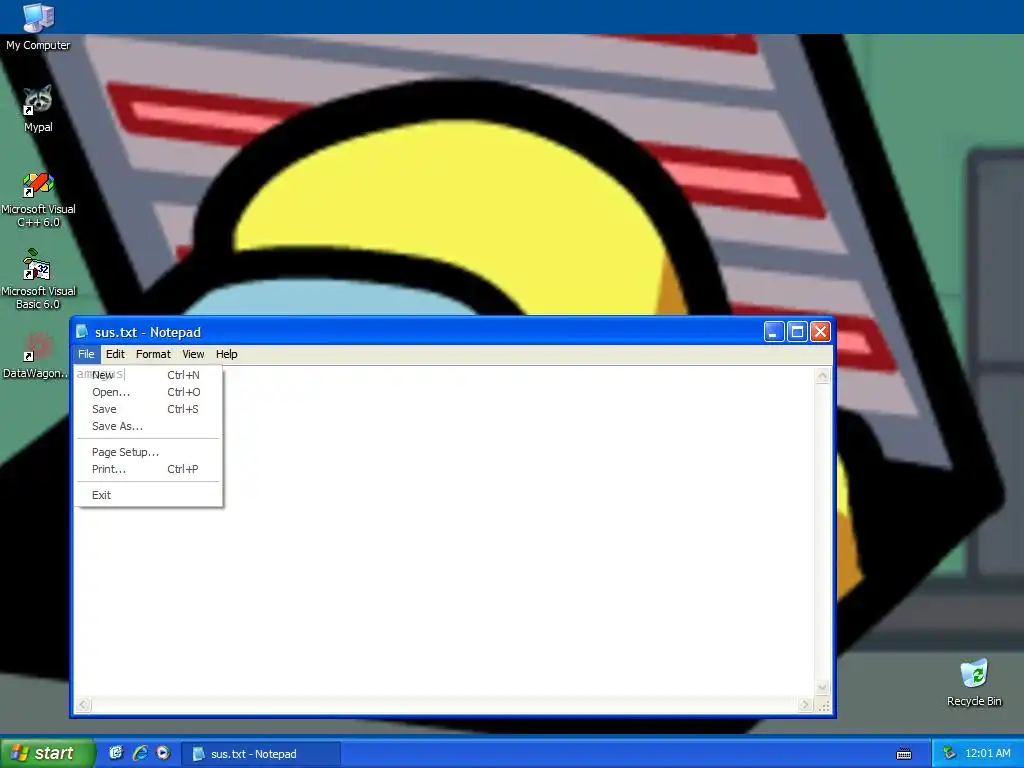Viewport: 1024px width, 768px height.
Task: Choose Print... from the File menu
Action: [x=149, y=469]
